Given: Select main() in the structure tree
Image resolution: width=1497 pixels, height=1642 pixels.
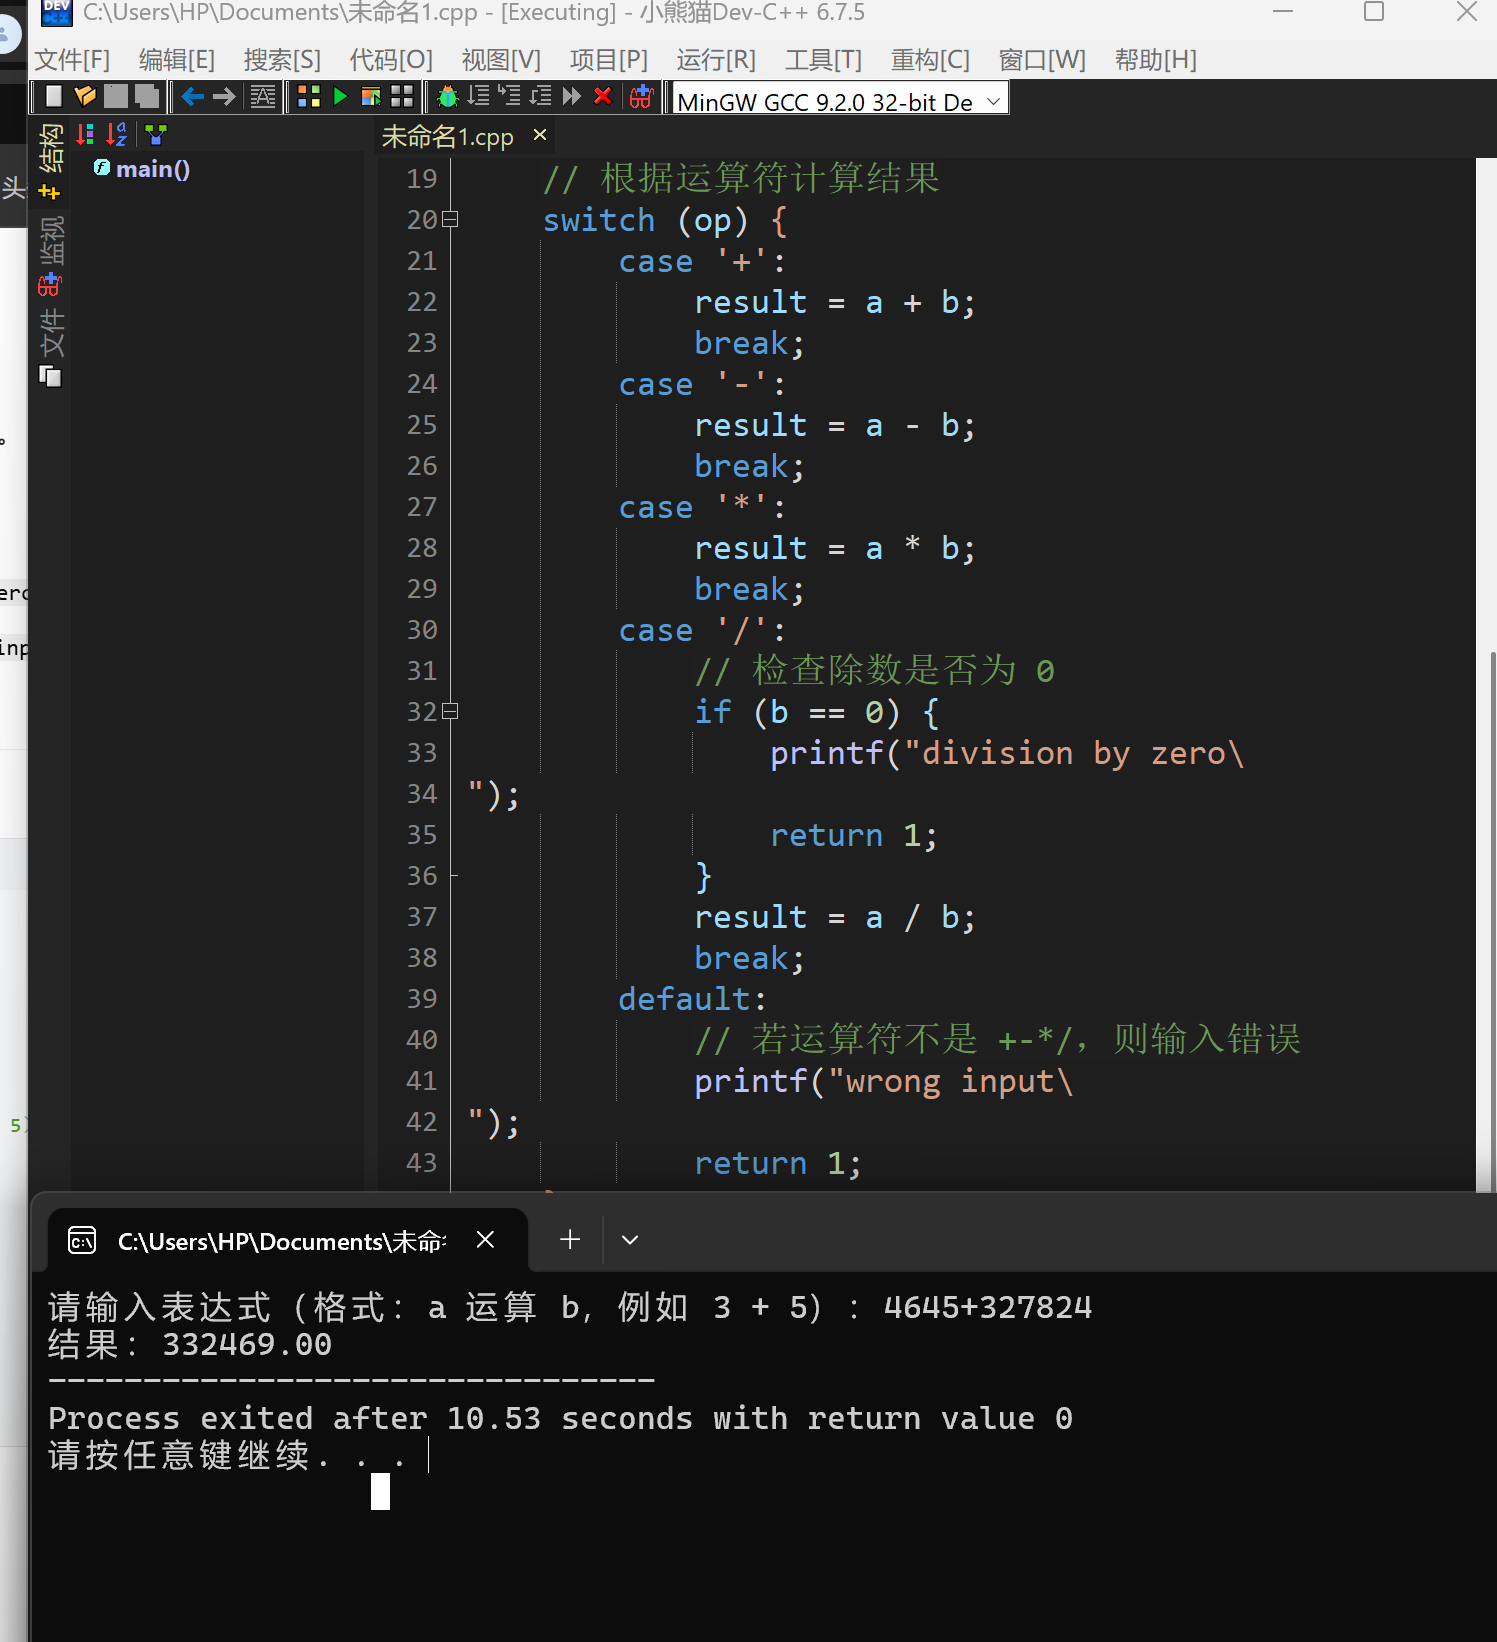Looking at the screenshot, I should pyautogui.click(x=152, y=169).
